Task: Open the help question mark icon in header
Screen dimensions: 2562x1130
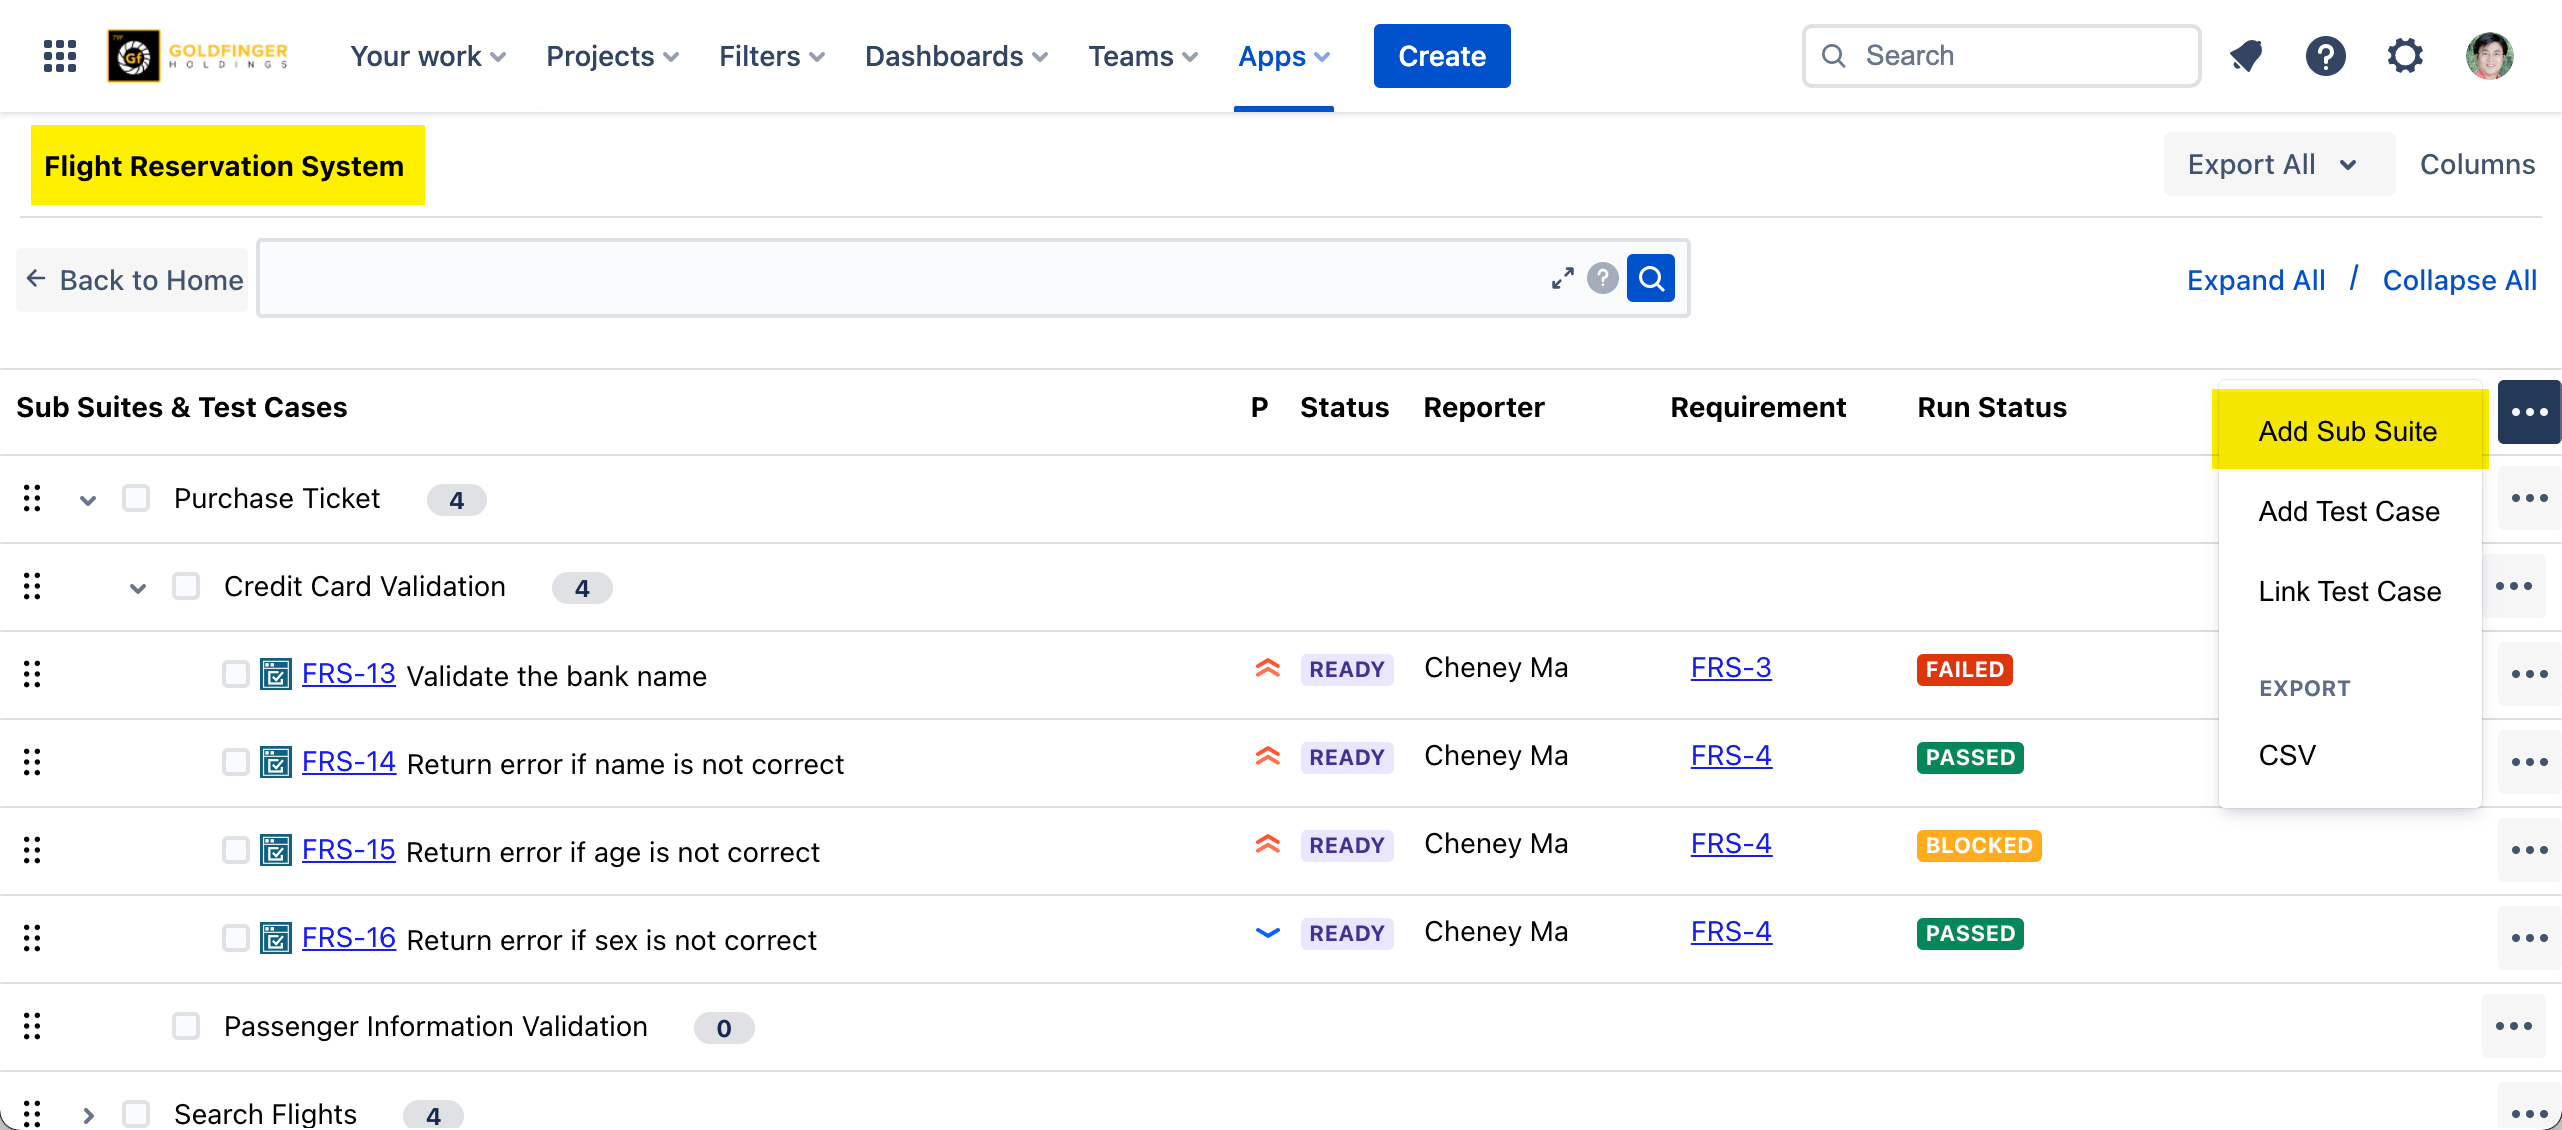Action: tap(2326, 56)
